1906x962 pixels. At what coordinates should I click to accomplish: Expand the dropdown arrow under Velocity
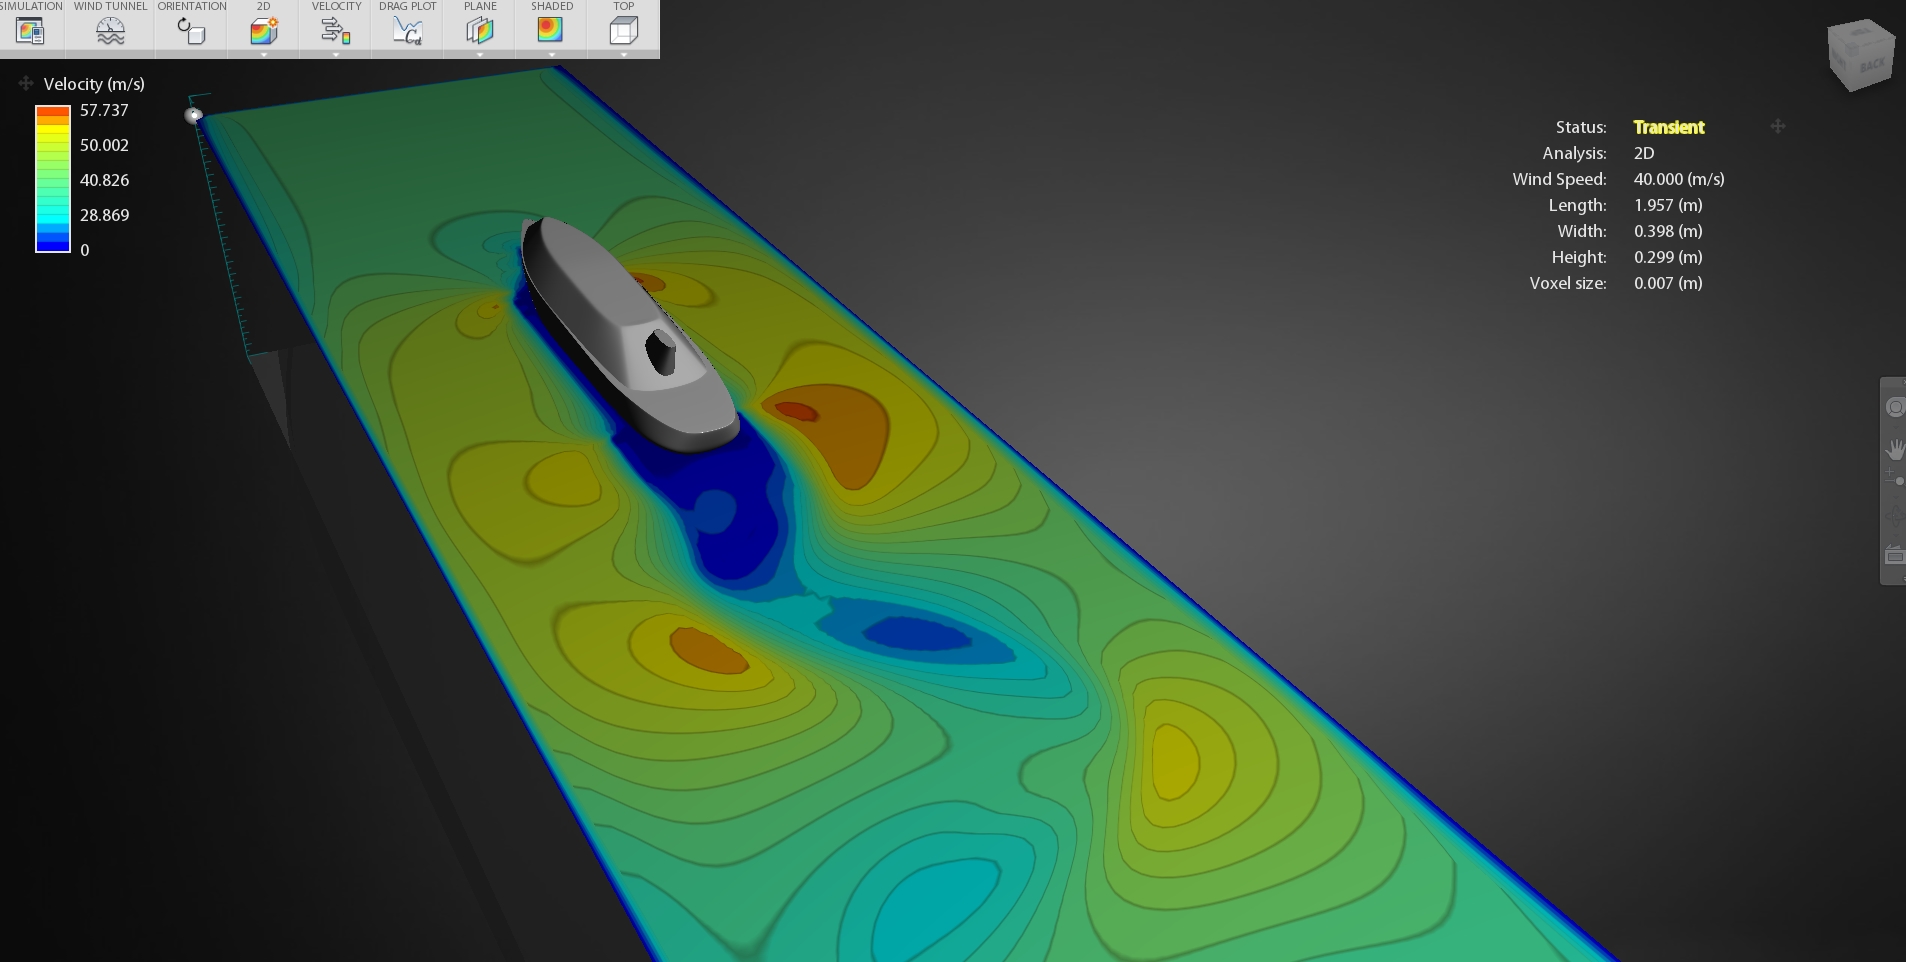(x=336, y=54)
